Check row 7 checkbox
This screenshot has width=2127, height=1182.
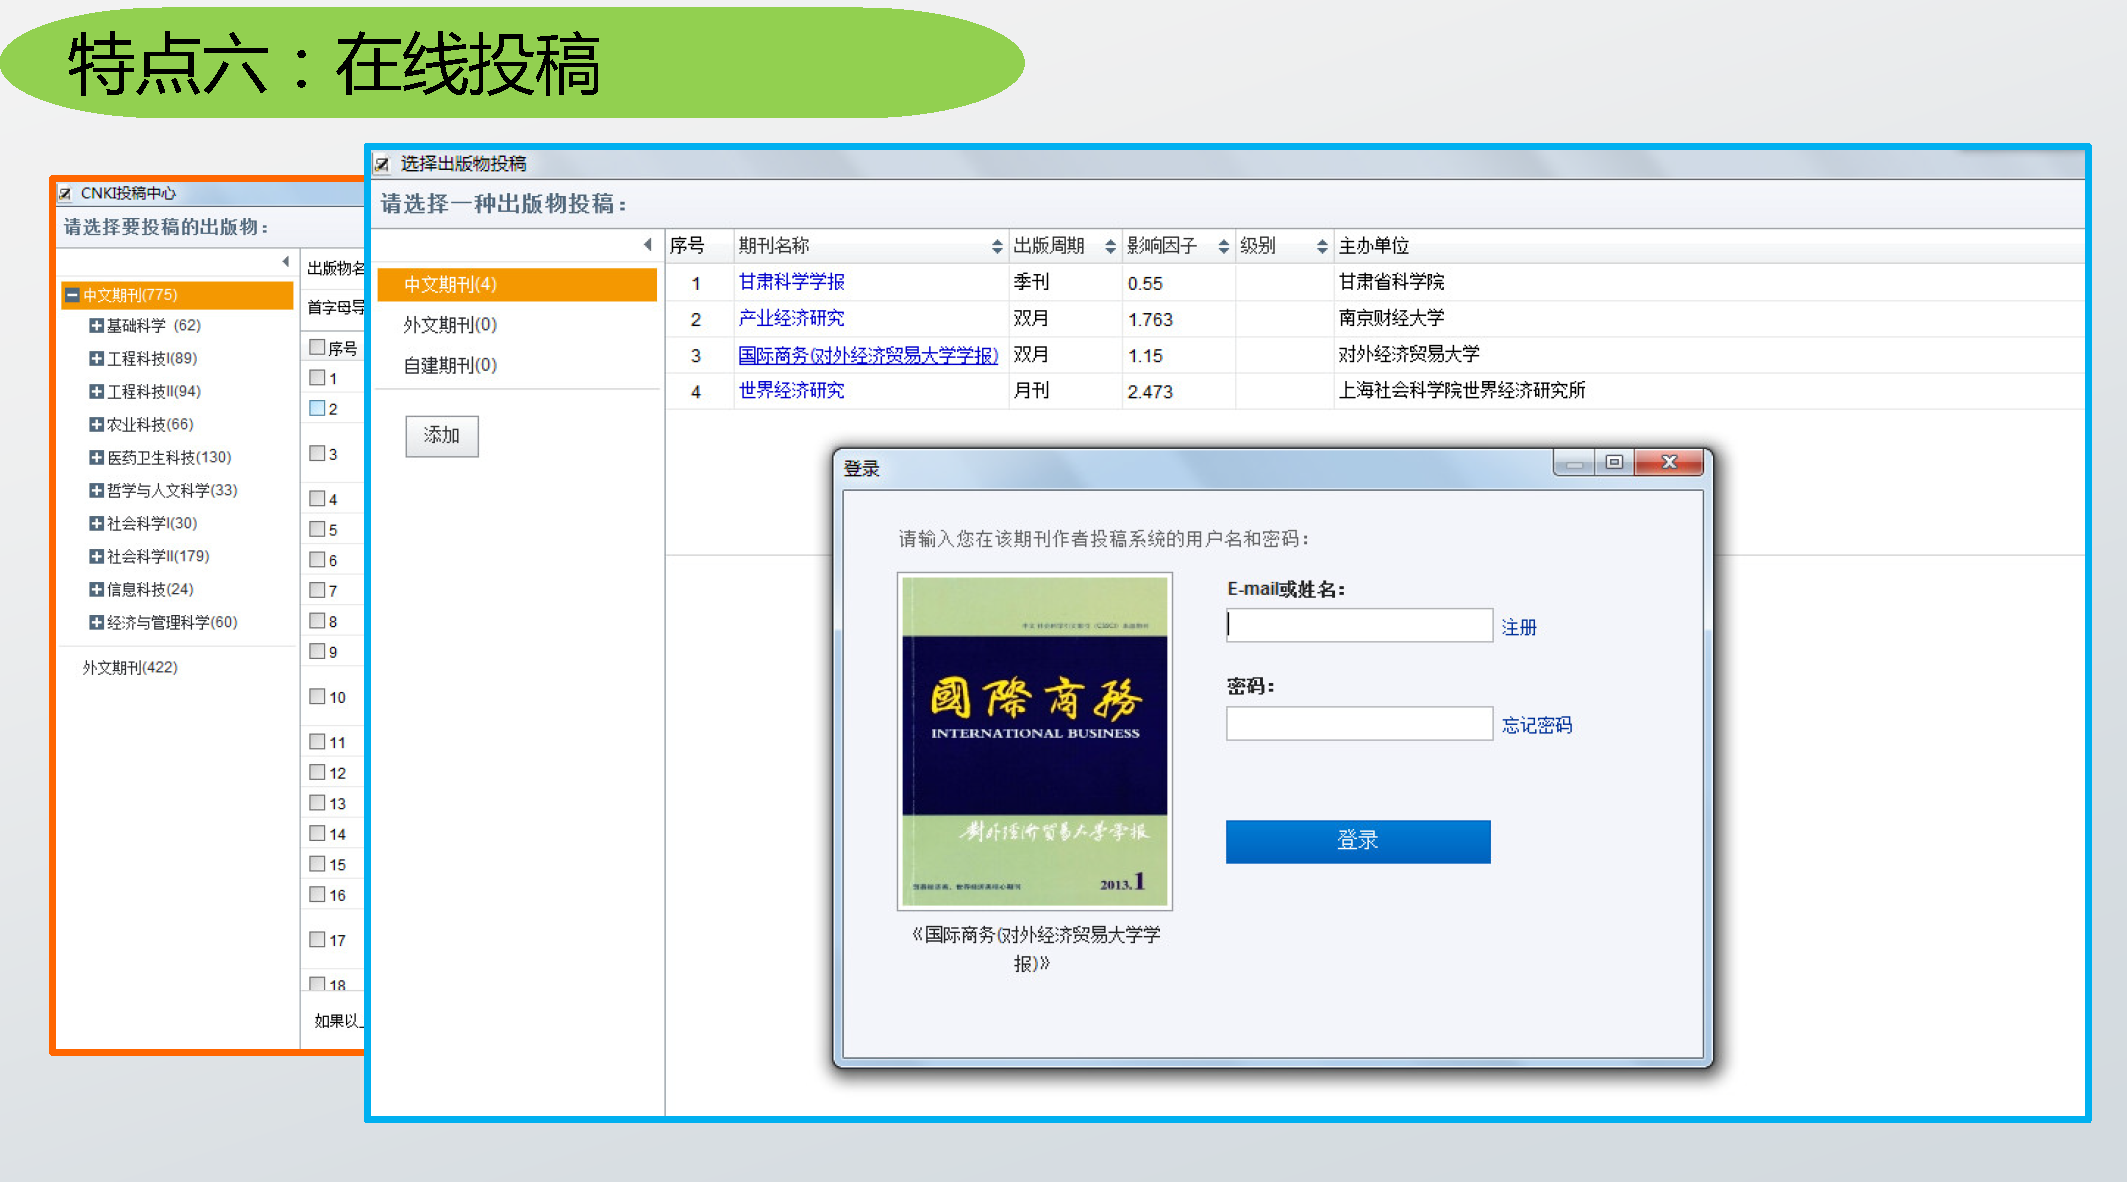[x=317, y=590]
